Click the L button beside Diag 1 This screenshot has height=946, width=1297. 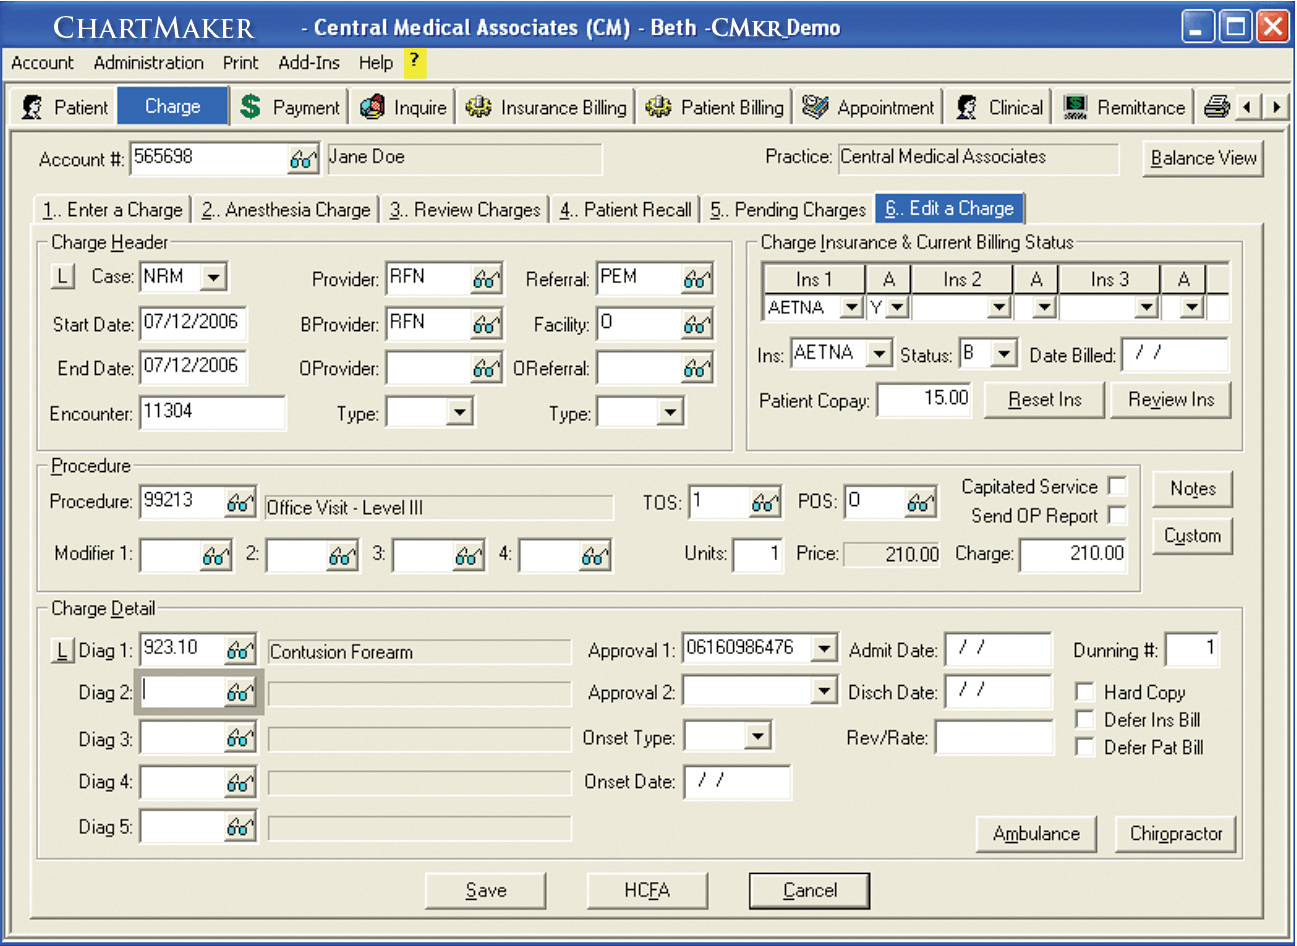click(63, 651)
